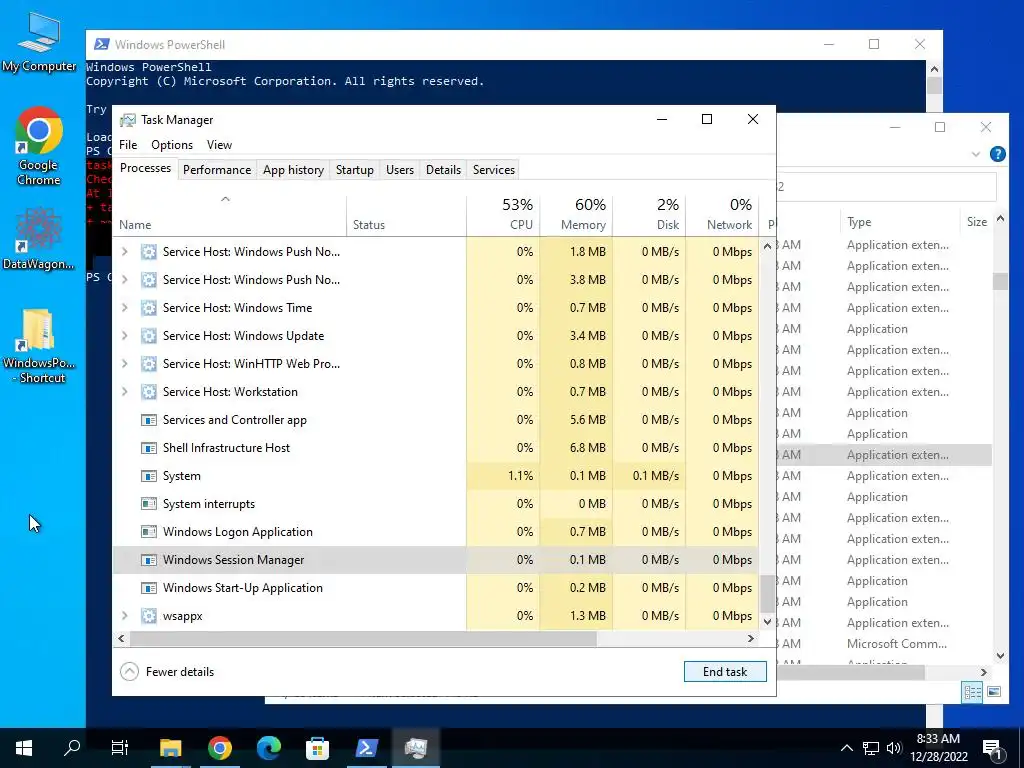The width and height of the screenshot is (1024, 768).
Task: Sort Explorer window by Type column
Action: coord(899,222)
